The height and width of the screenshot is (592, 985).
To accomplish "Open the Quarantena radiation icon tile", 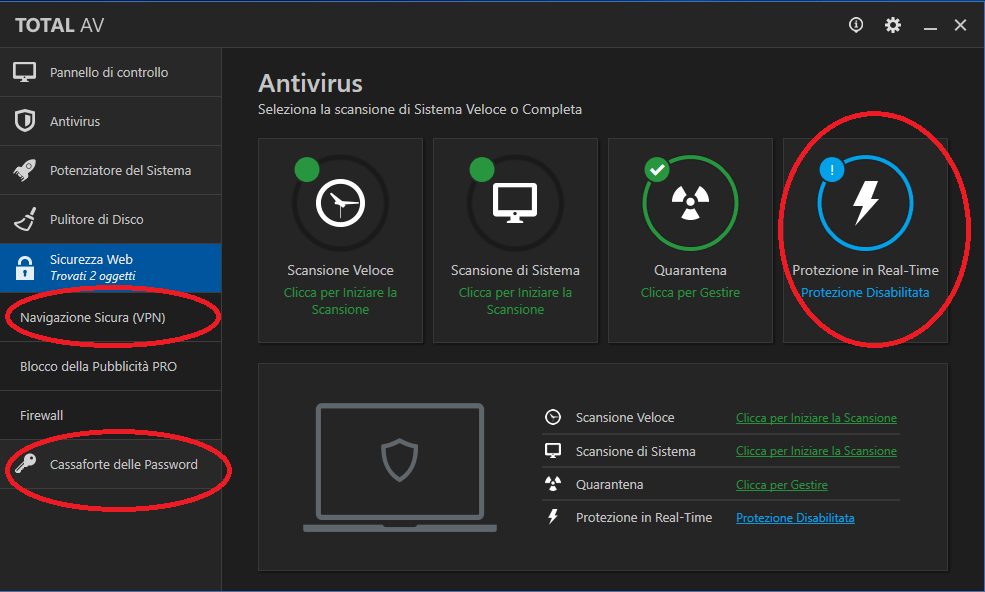I will (x=690, y=203).
